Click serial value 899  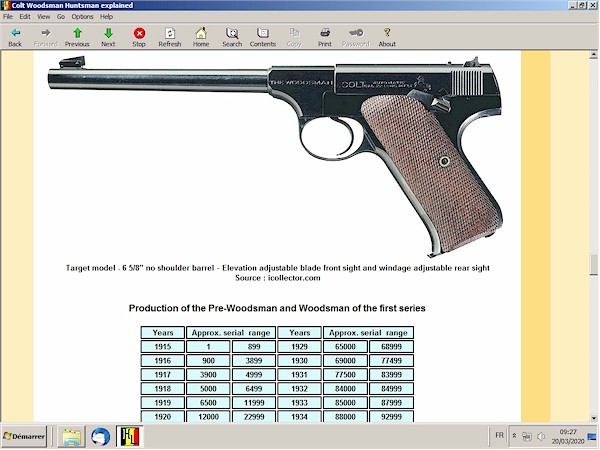pos(254,347)
